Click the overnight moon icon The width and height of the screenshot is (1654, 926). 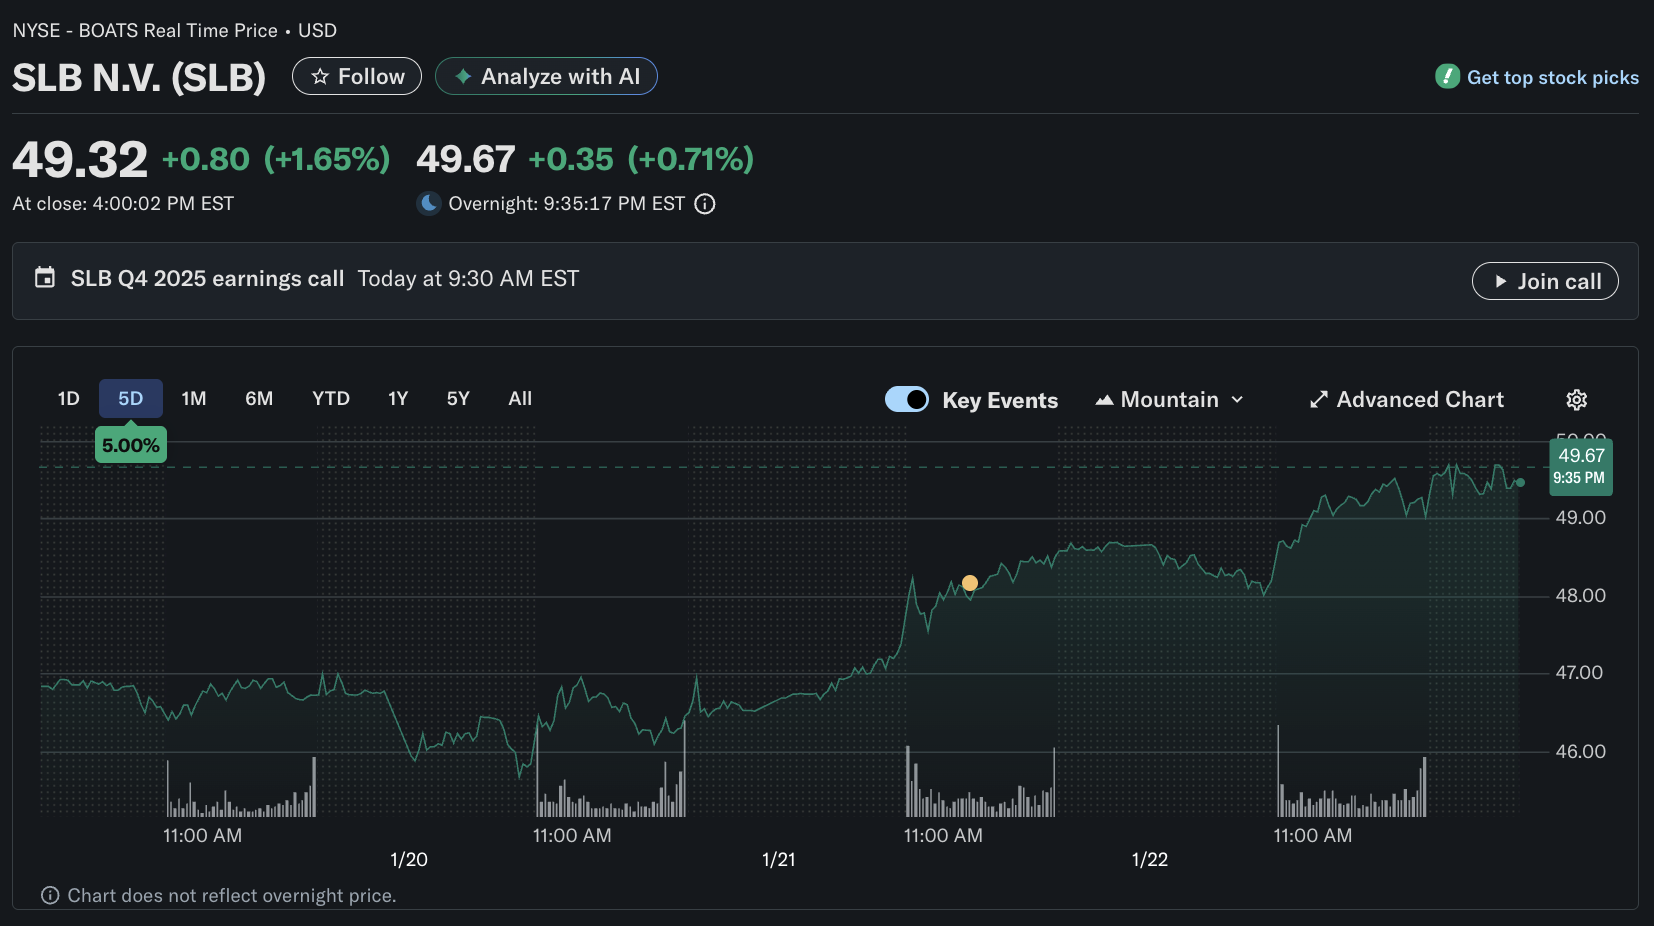(429, 204)
